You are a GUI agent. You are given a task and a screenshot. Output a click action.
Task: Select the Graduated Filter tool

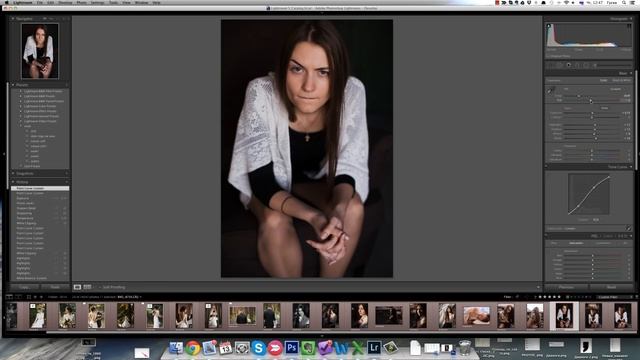click(577, 65)
